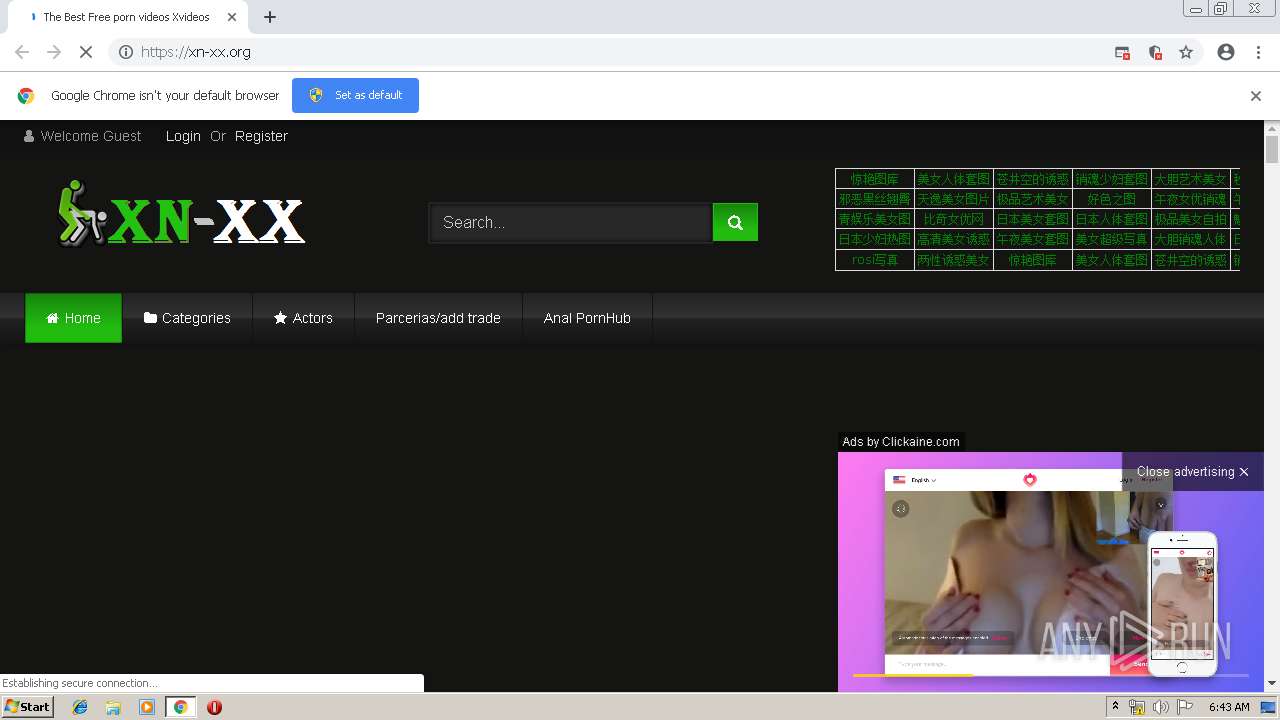Go to the Home menu item
The height and width of the screenshot is (720, 1280).
[73, 318]
